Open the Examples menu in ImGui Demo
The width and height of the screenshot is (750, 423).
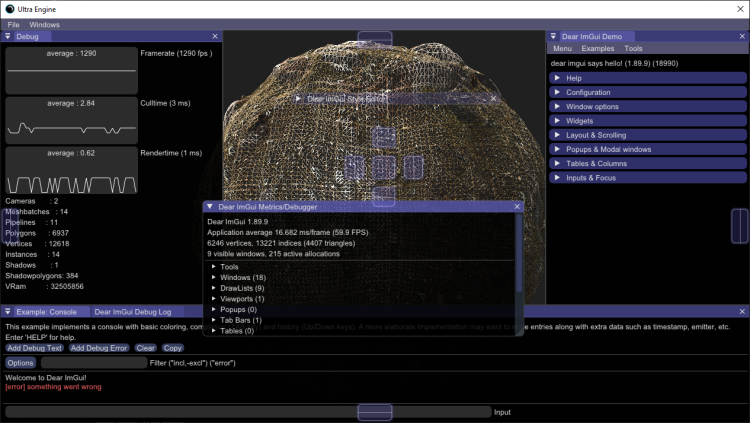coord(598,48)
